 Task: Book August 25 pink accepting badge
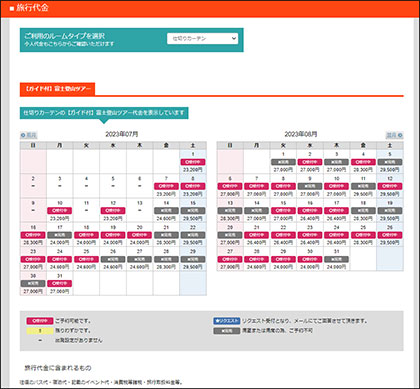pos(363,235)
